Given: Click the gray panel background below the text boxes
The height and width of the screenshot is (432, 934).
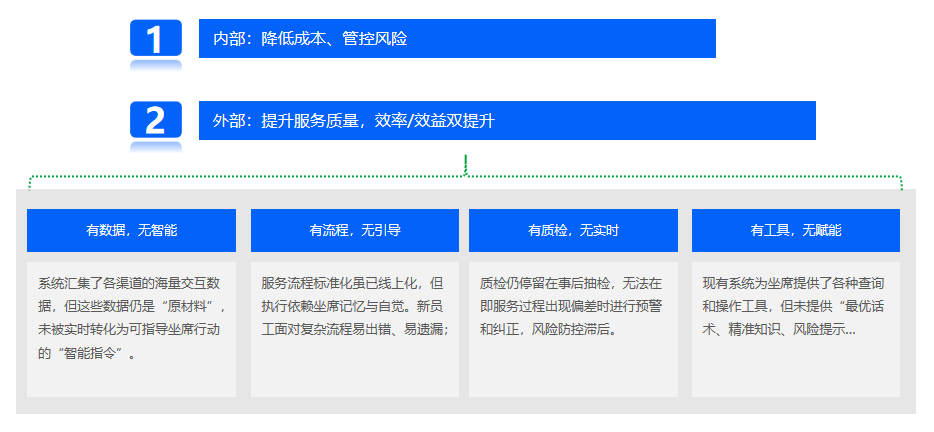Looking at the screenshot, I should pos(466,405).
